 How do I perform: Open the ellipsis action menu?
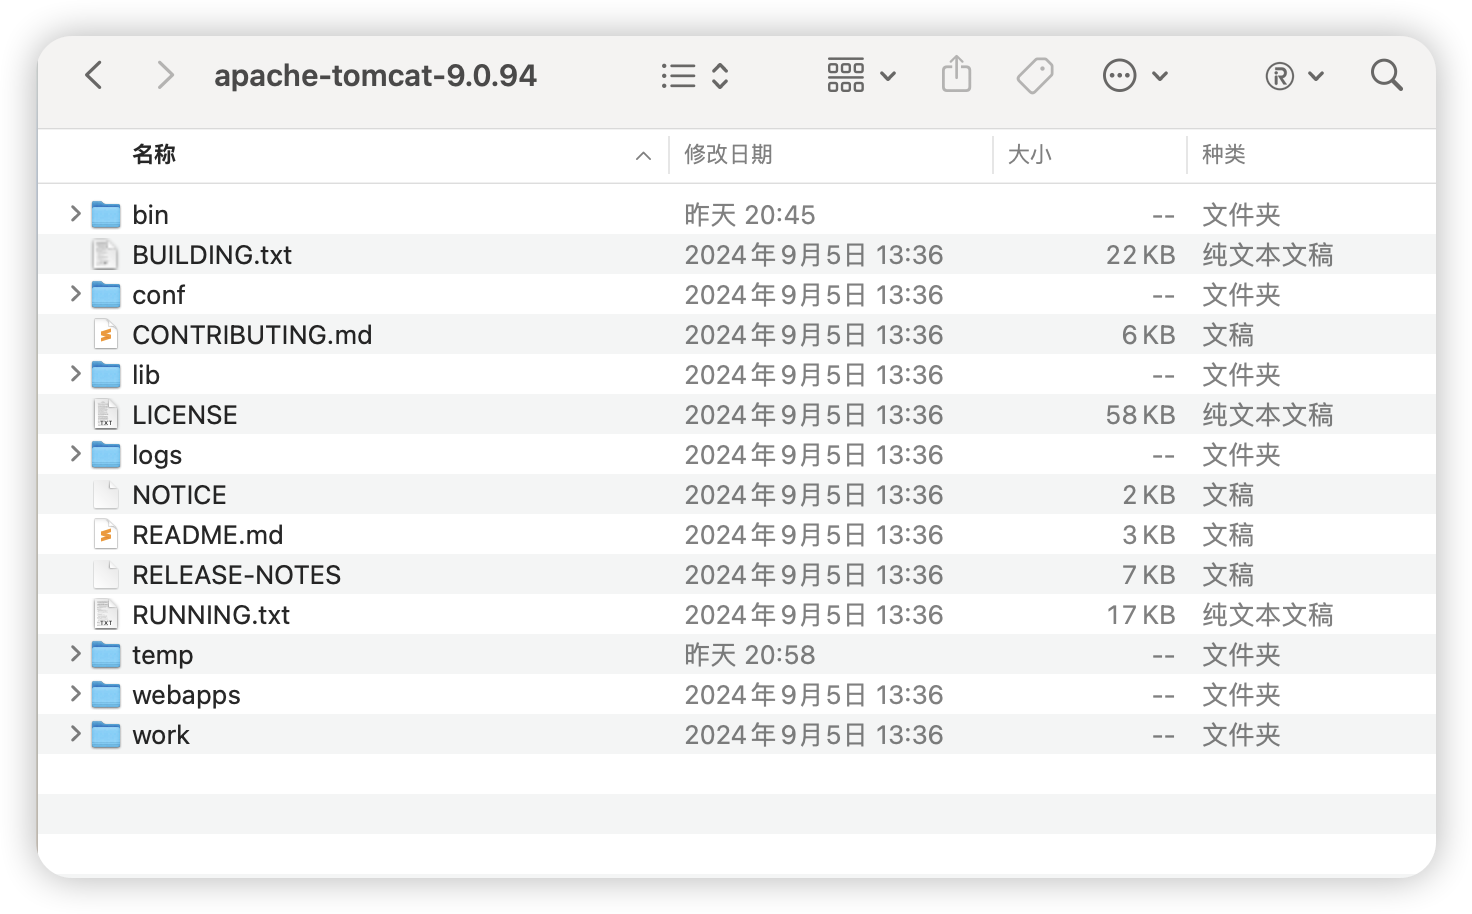(x=1135, y=76)
